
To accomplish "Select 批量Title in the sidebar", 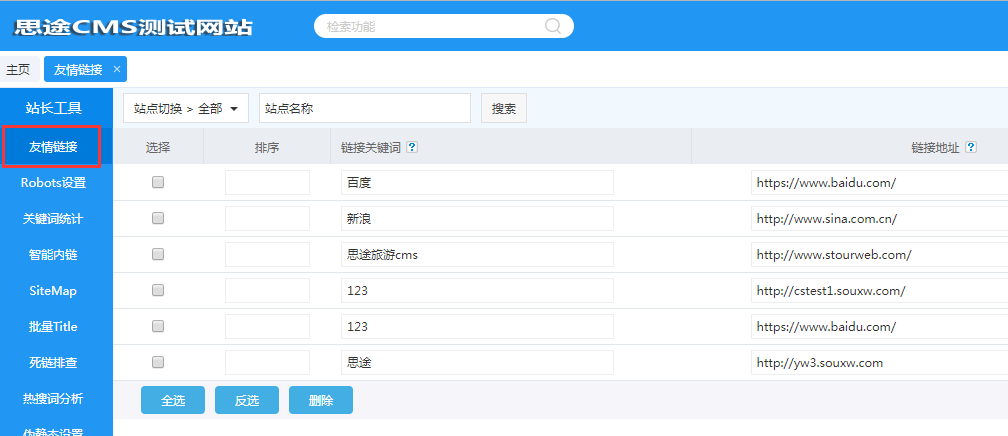I will [x=53, y=327].
